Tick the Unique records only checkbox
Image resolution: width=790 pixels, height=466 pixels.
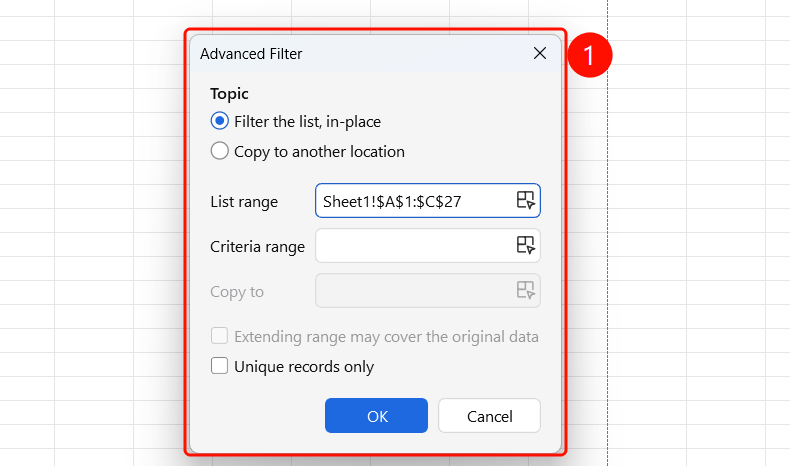pyautogui.click(x=220, y=366)
